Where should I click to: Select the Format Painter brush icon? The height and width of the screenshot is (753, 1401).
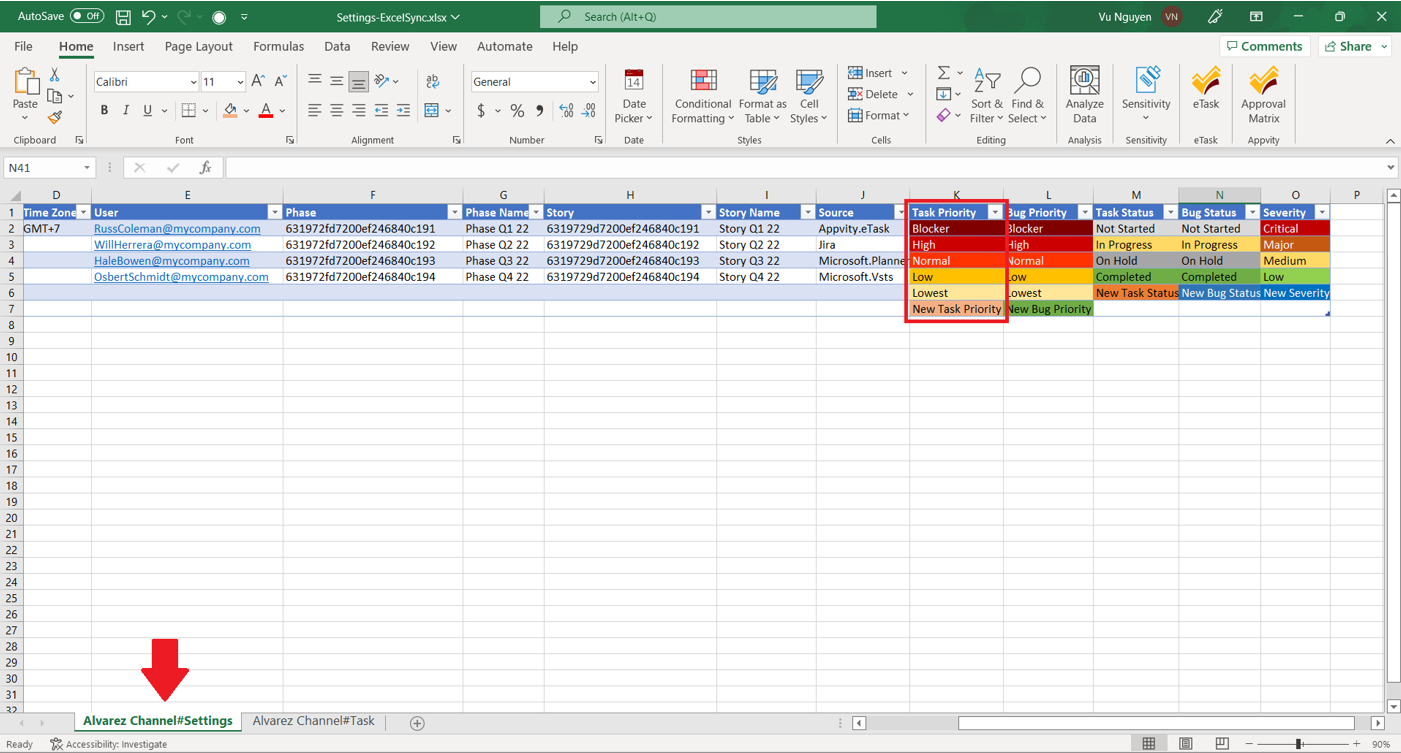[55, 118]
